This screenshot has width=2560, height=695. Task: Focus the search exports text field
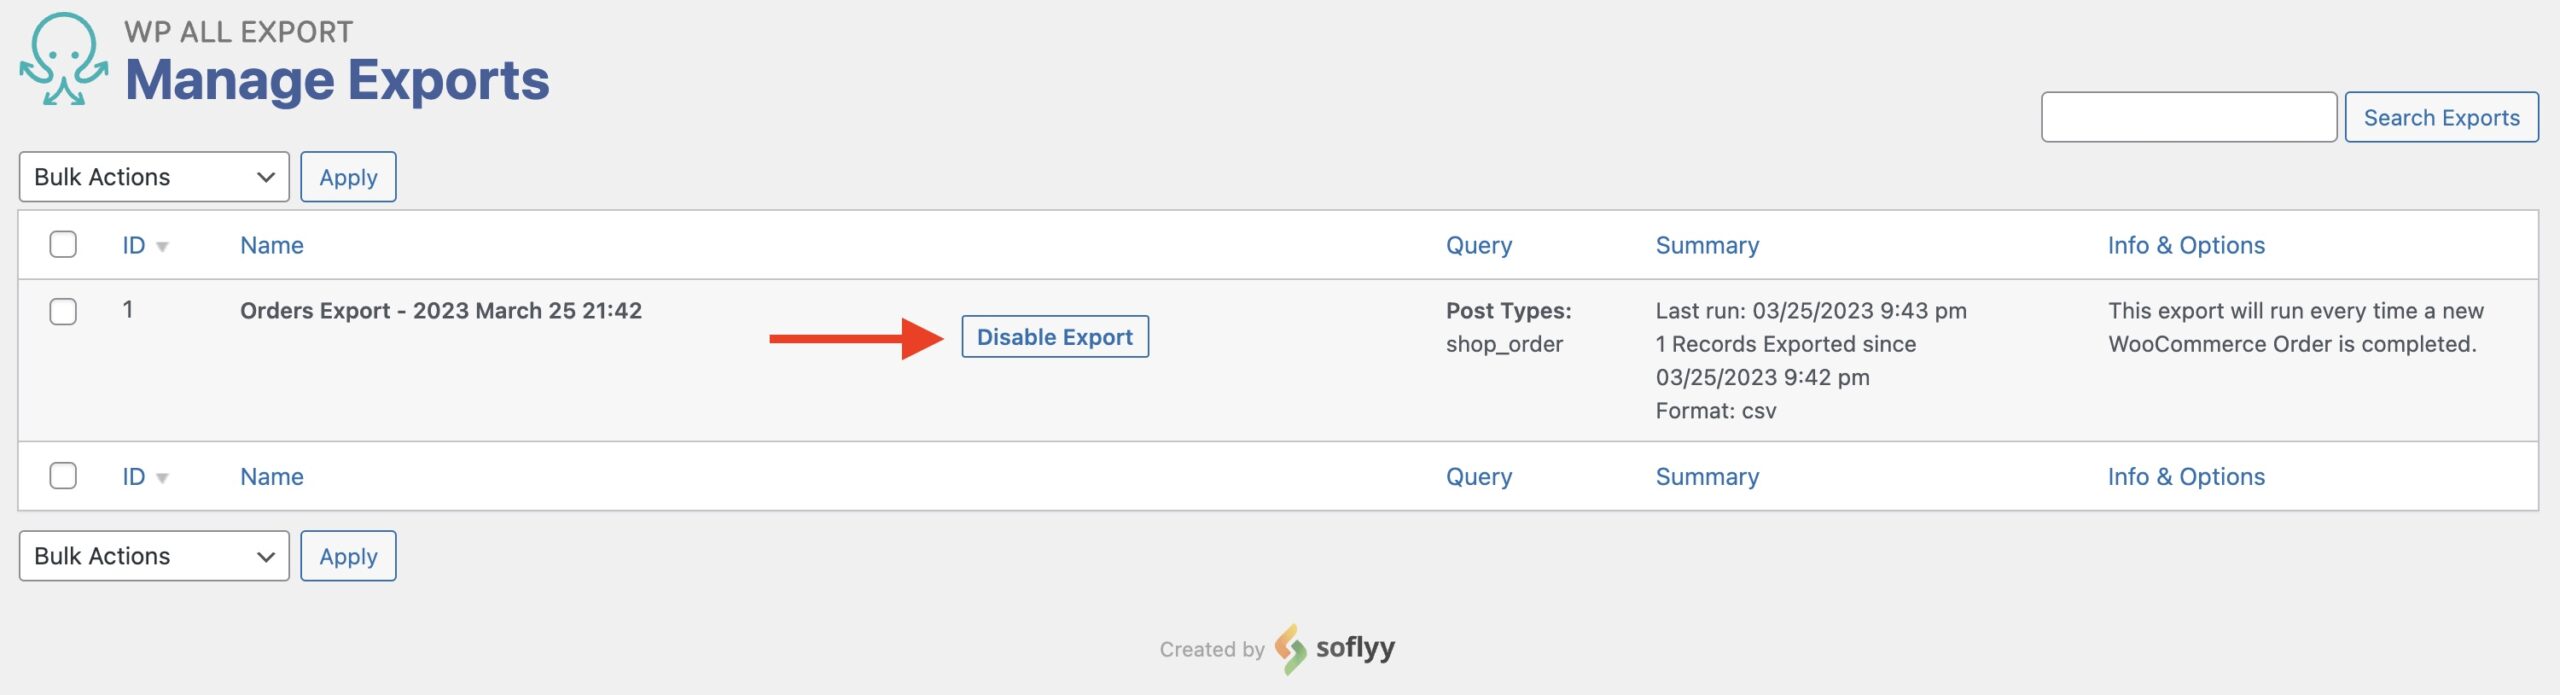(x=2188, y=118)
